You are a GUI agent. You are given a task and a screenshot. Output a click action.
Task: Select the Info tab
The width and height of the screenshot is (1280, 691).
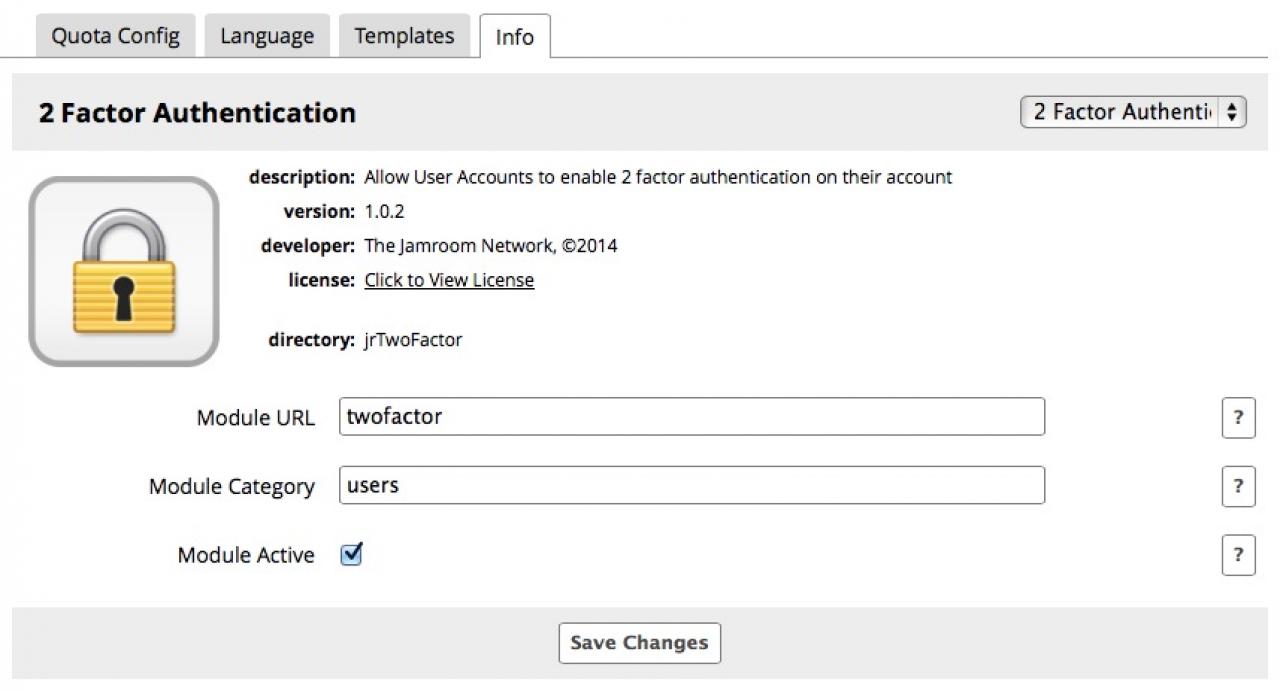coord(515,38)
